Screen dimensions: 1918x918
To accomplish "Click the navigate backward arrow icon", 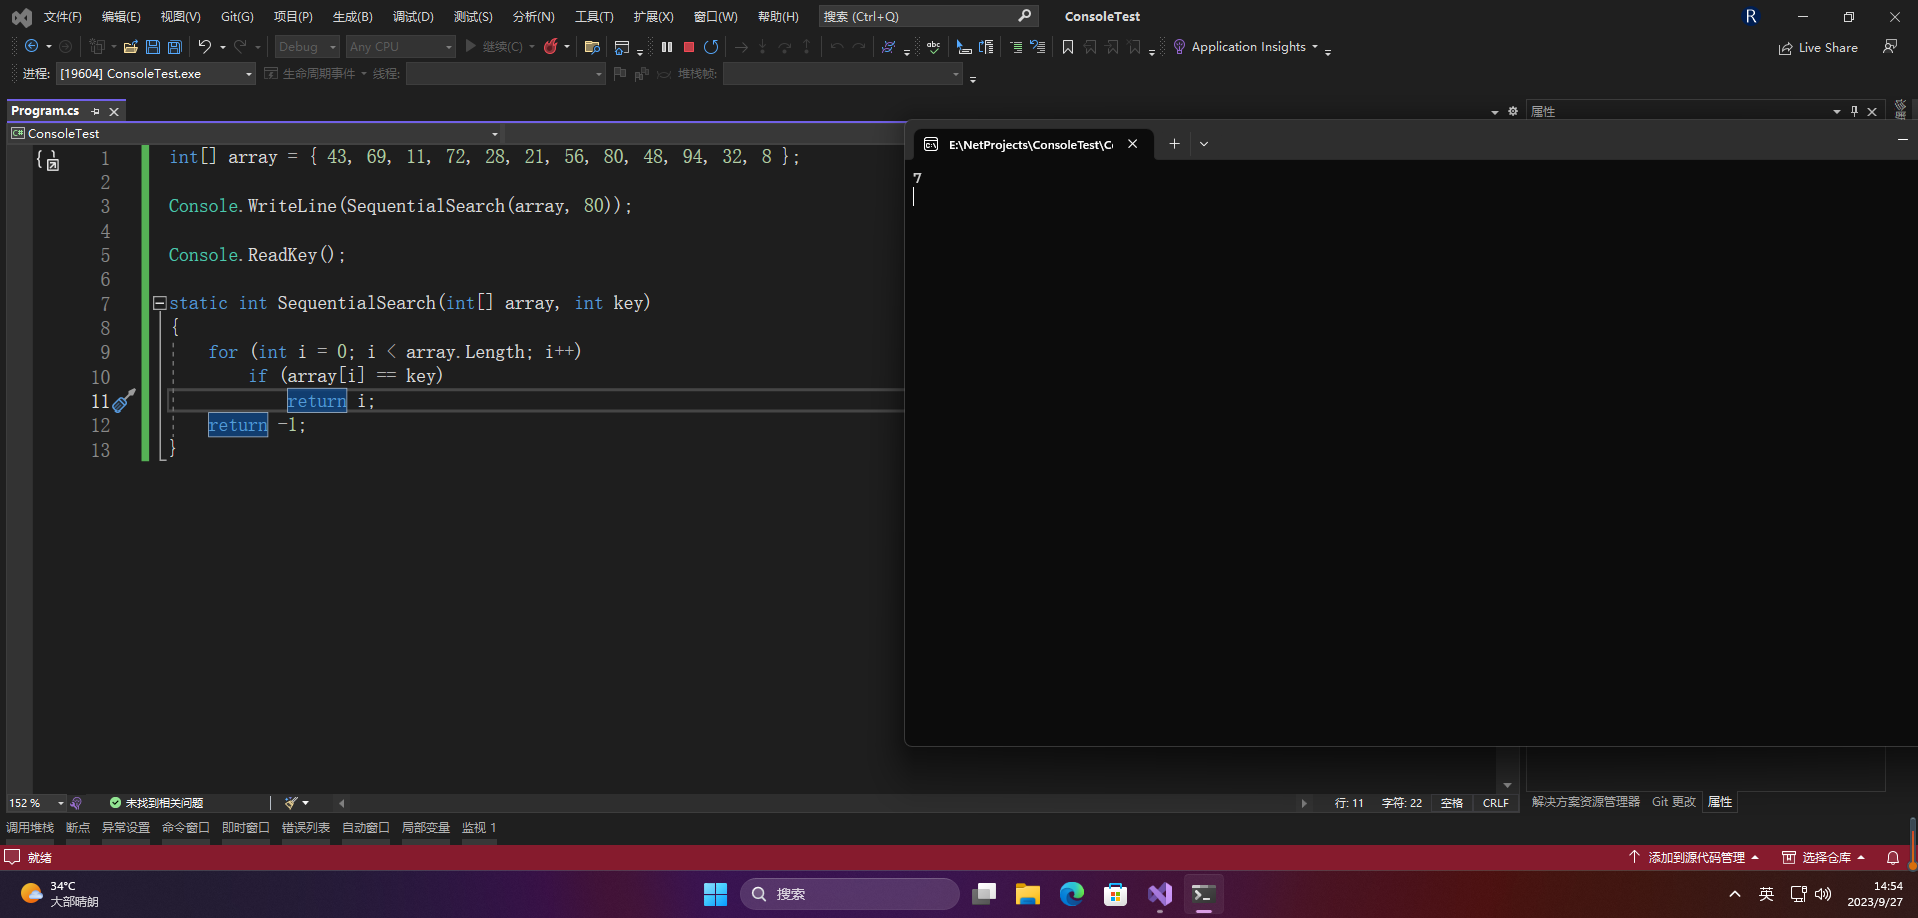I will coord(31,46).
